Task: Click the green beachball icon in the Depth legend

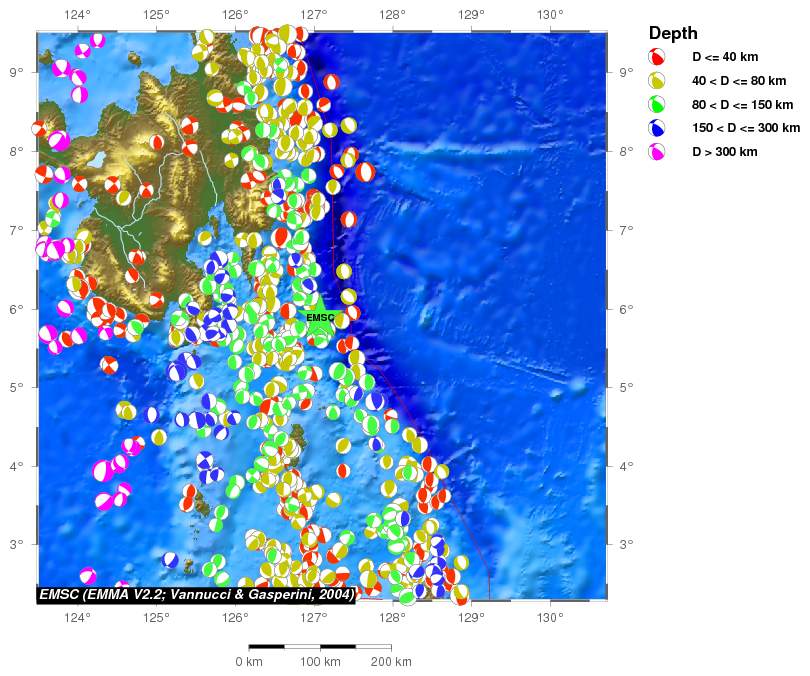Action: point(658,105)
